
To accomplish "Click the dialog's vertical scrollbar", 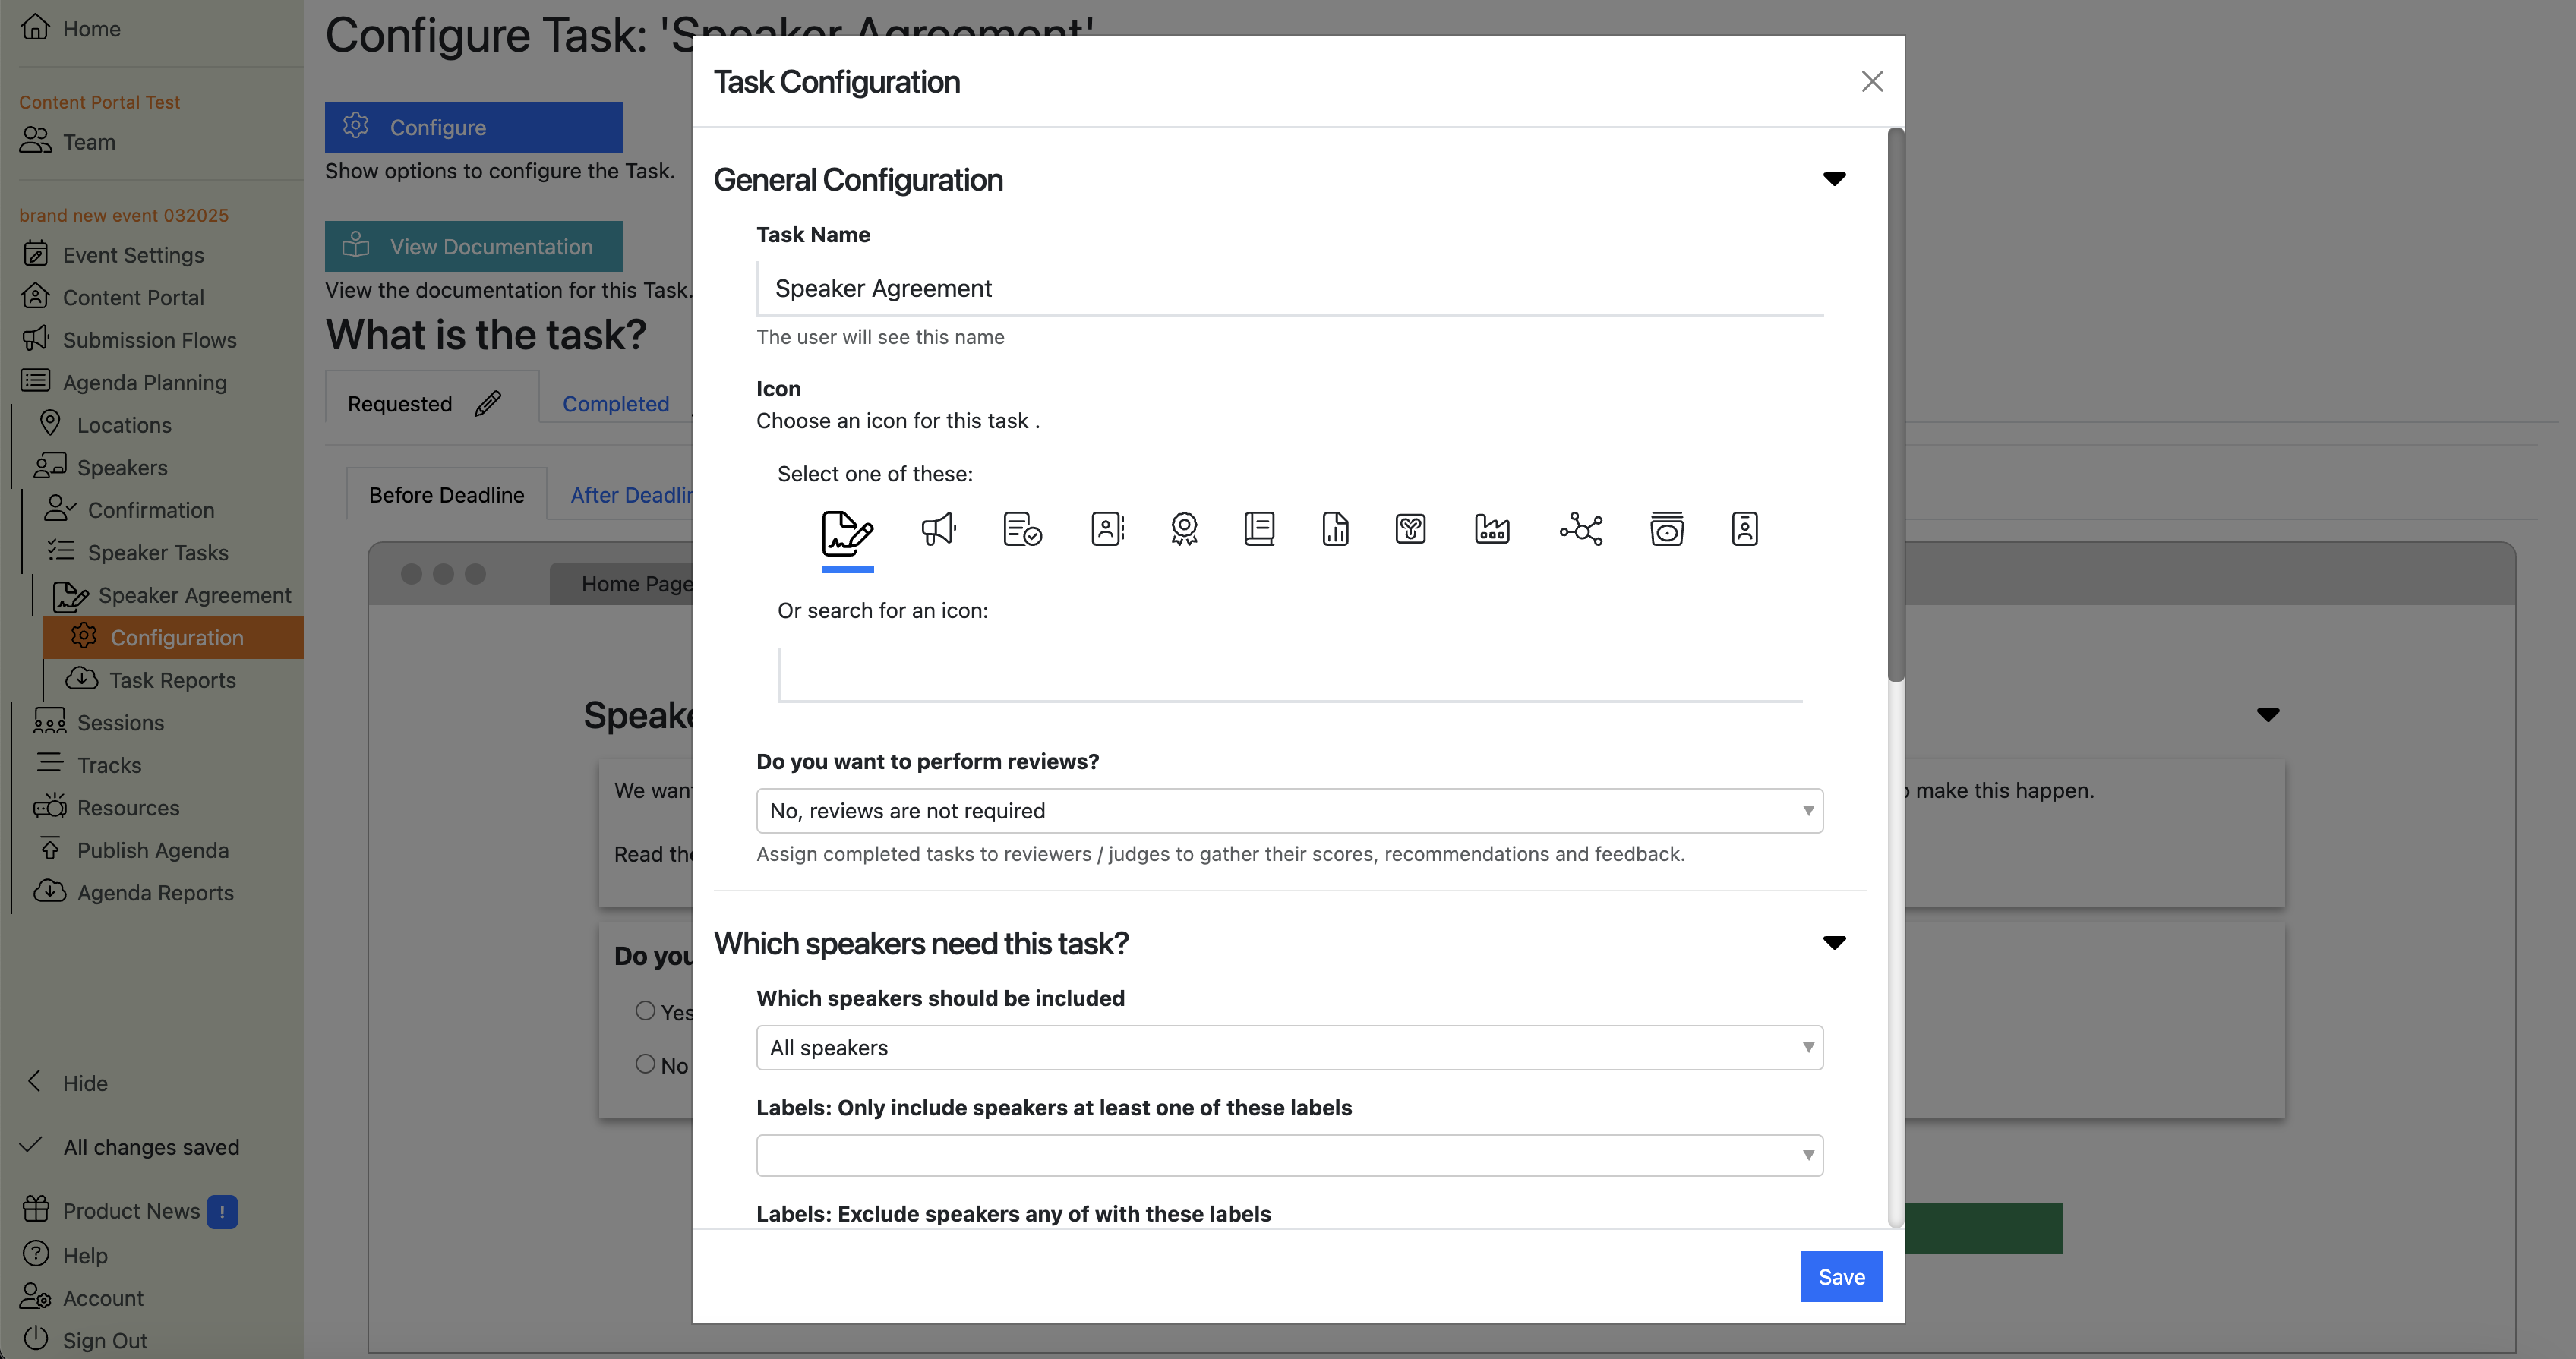I will [x=1895, y=405].
